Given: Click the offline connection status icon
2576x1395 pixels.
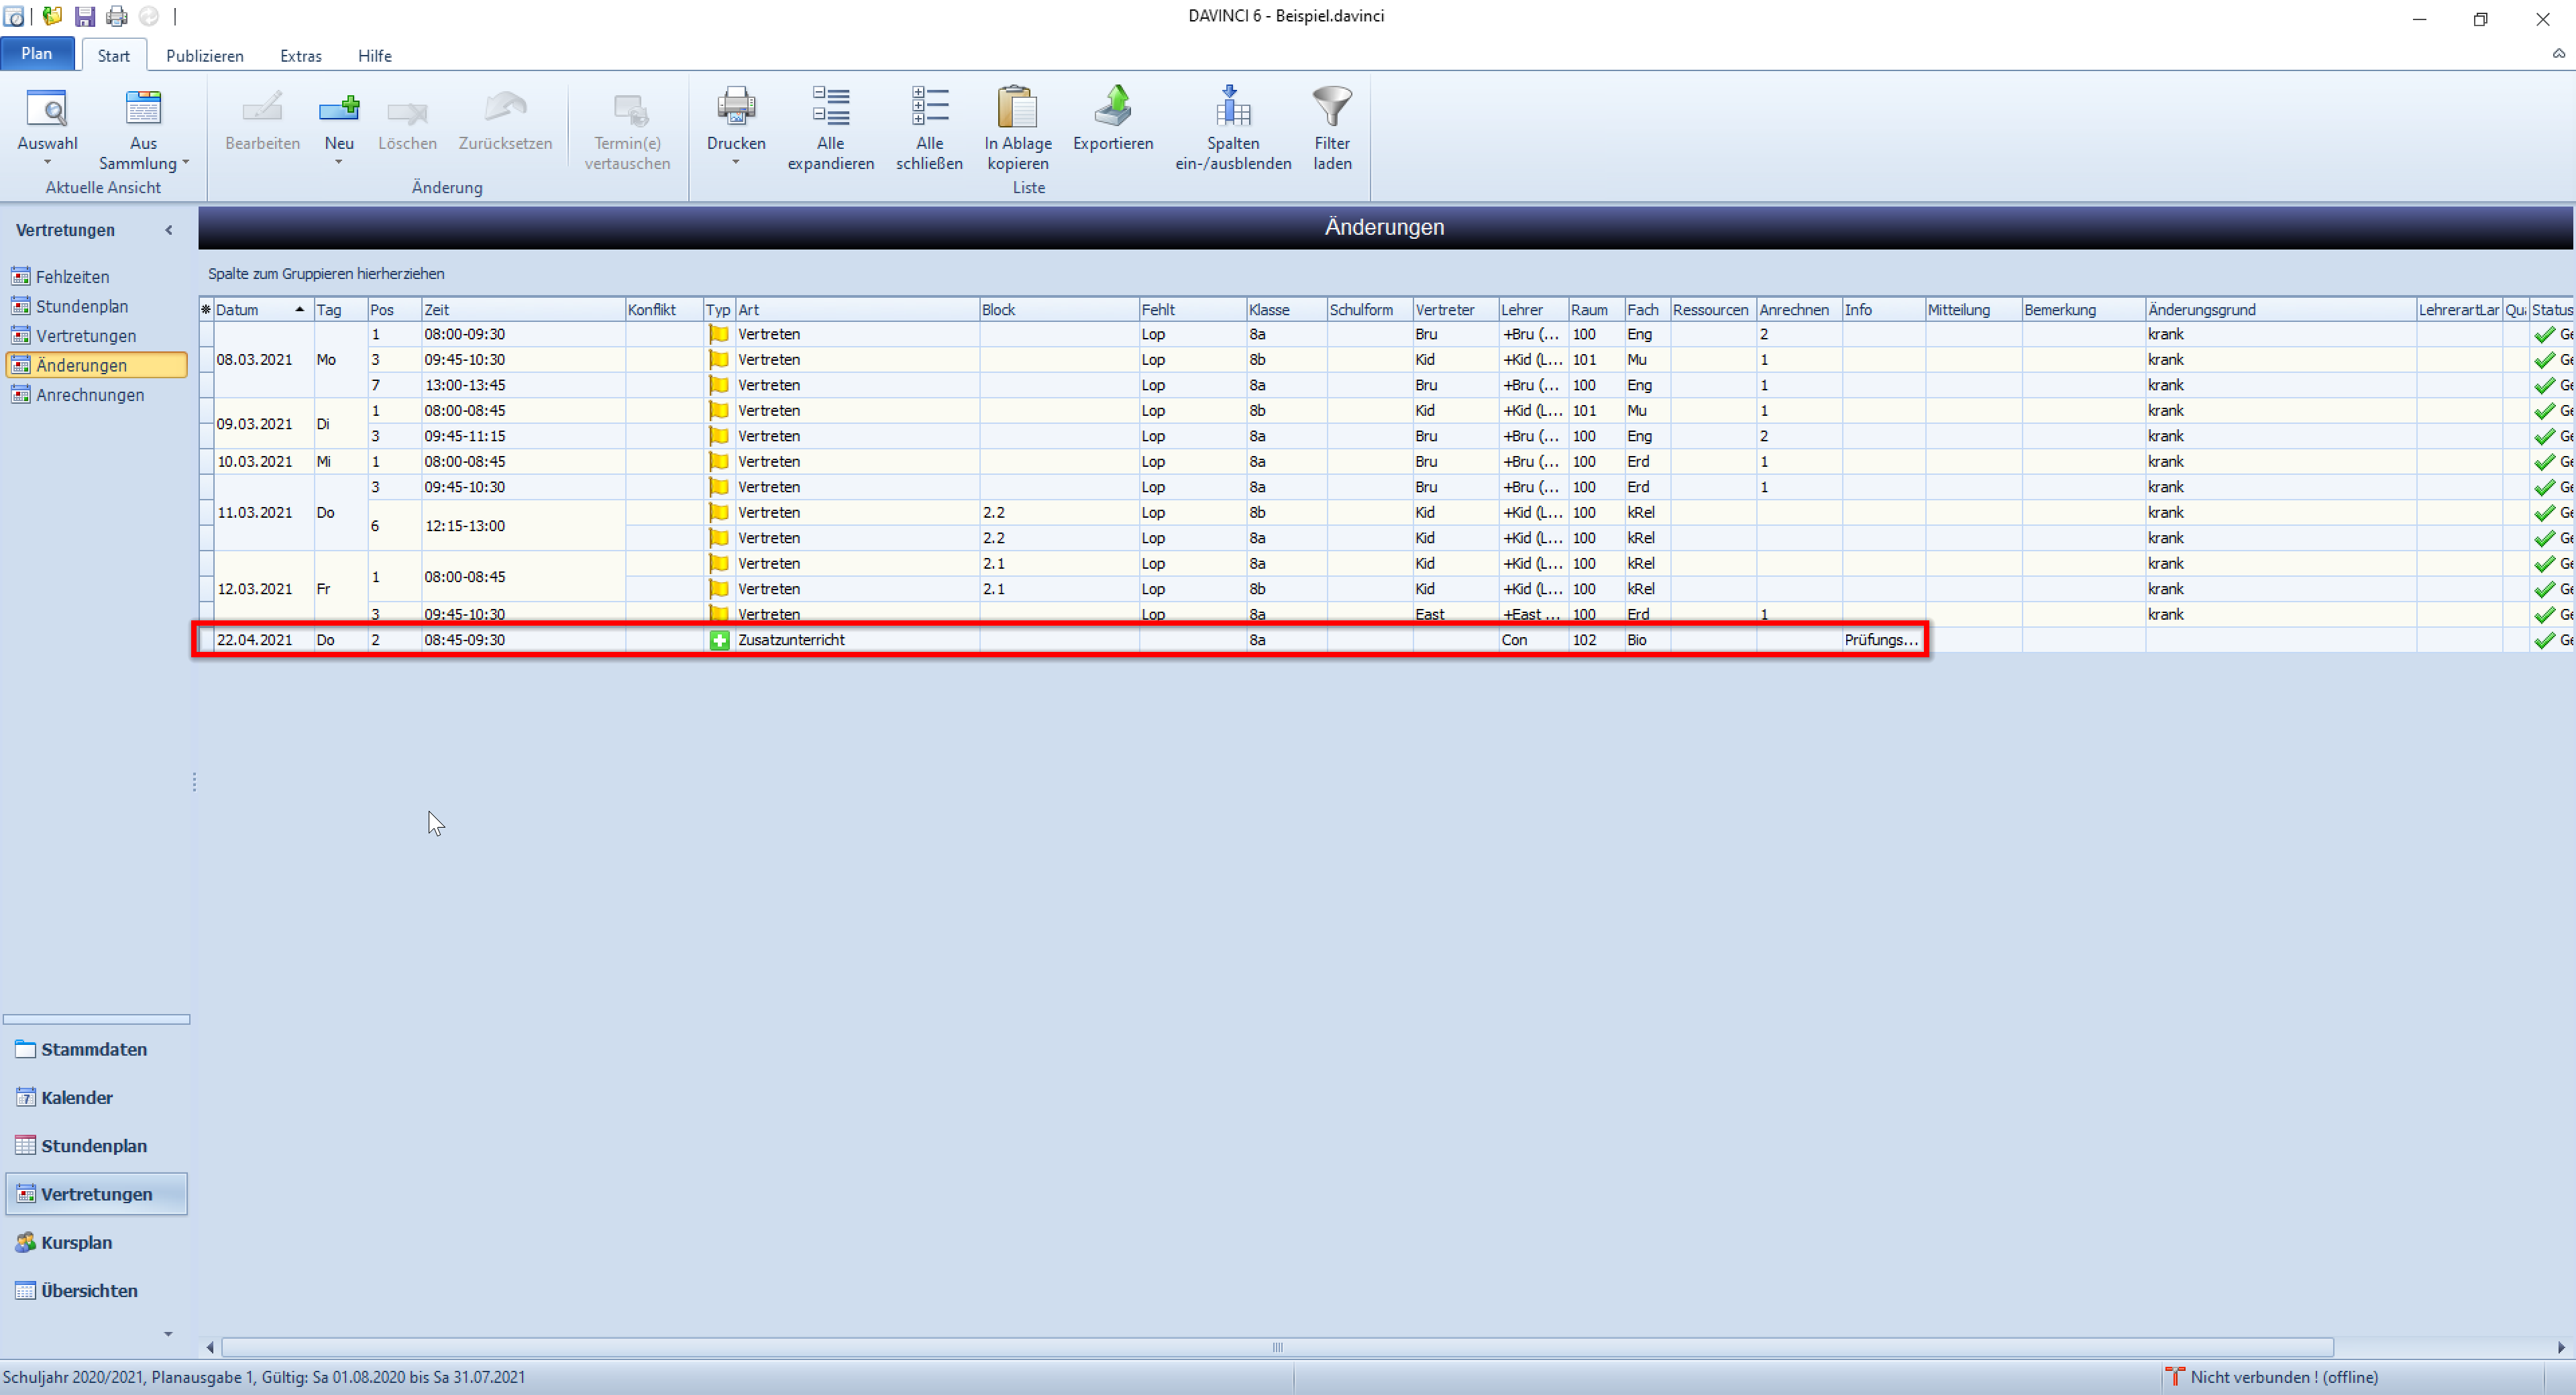Looking at the screenshot, I should 2174,1377.
